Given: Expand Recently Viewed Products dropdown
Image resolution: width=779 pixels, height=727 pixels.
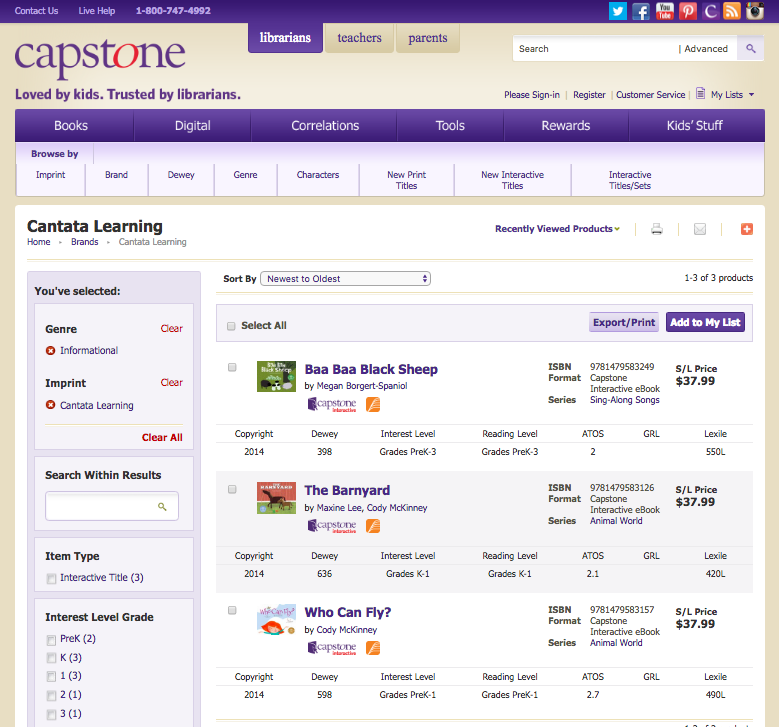Looking at the screenshot, I should (x=557, y=229).
